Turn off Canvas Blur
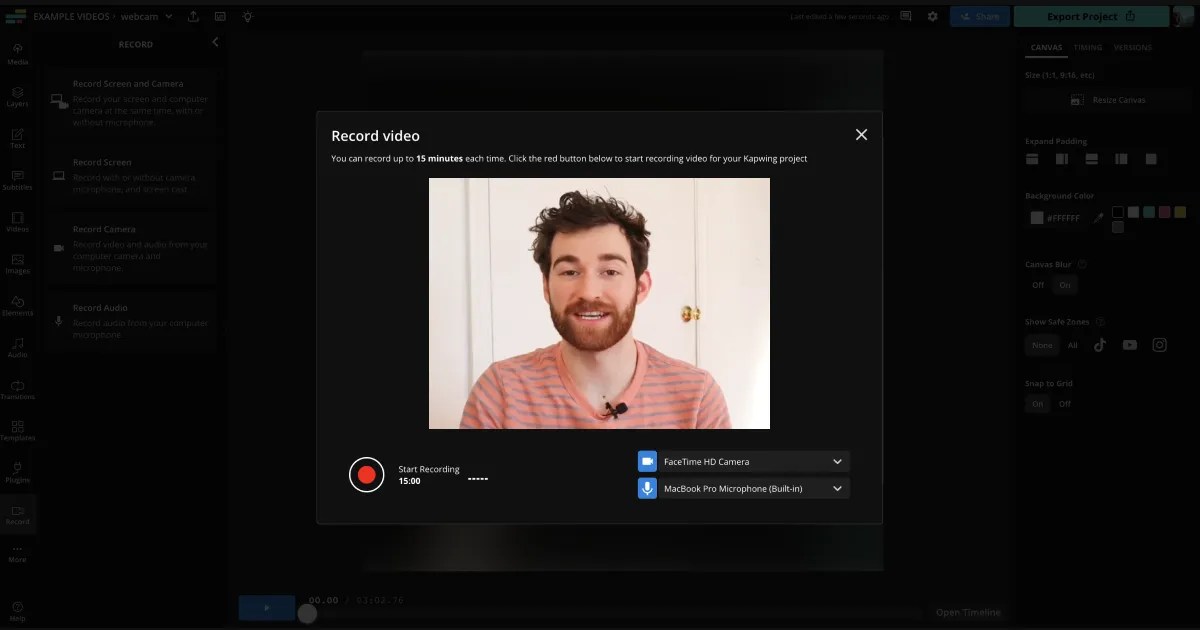 1037,284
